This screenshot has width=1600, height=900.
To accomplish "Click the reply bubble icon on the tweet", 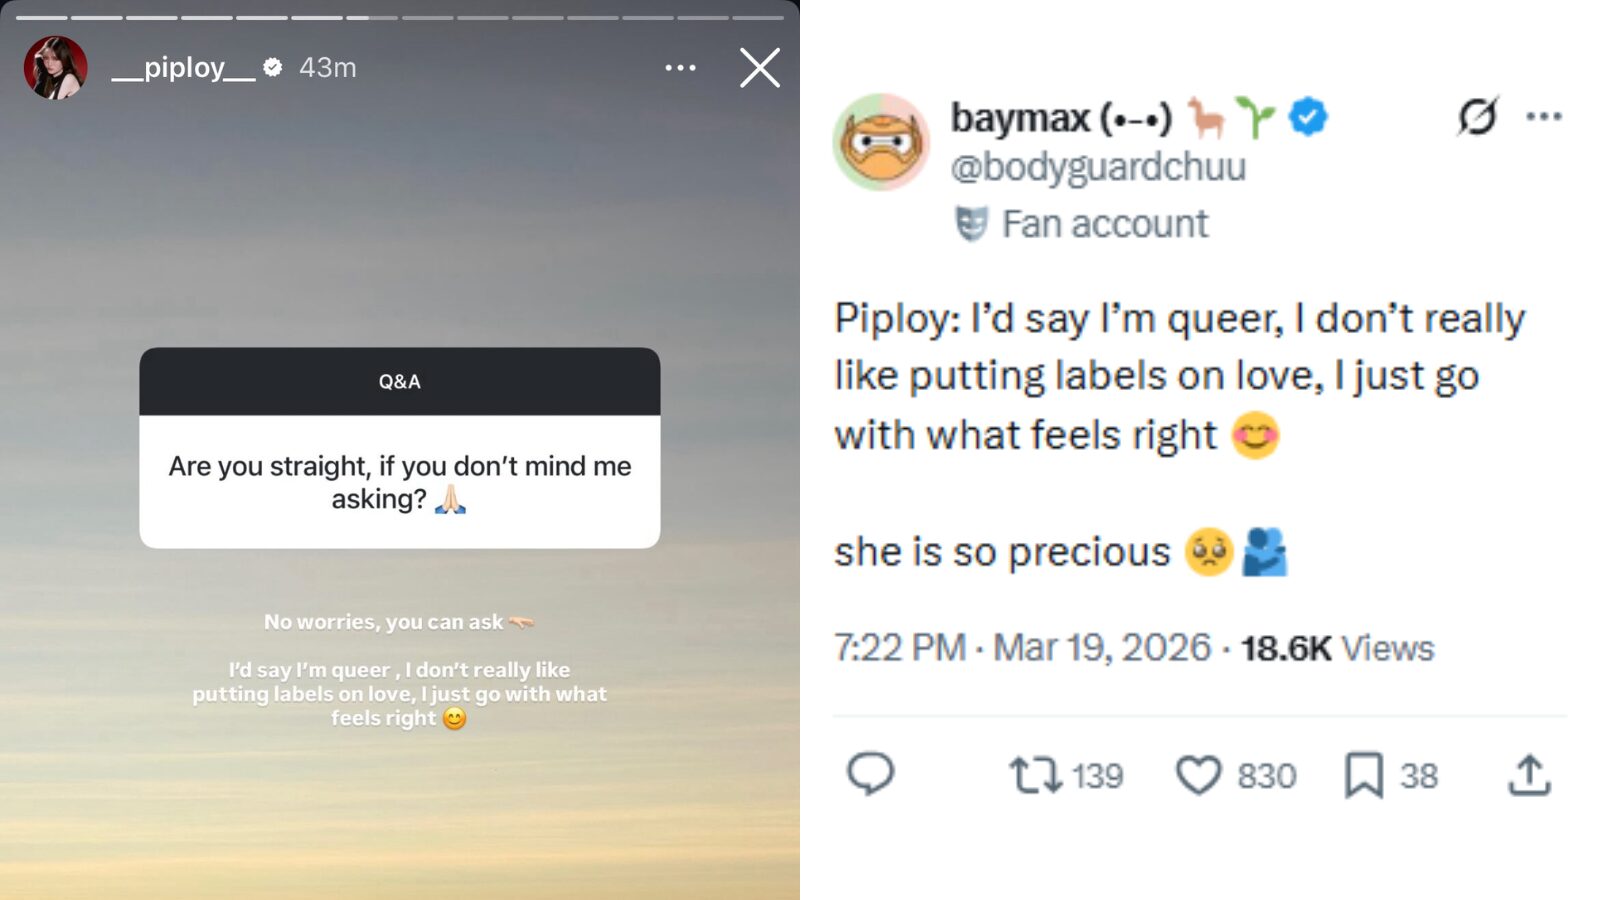I will (872, 775).
